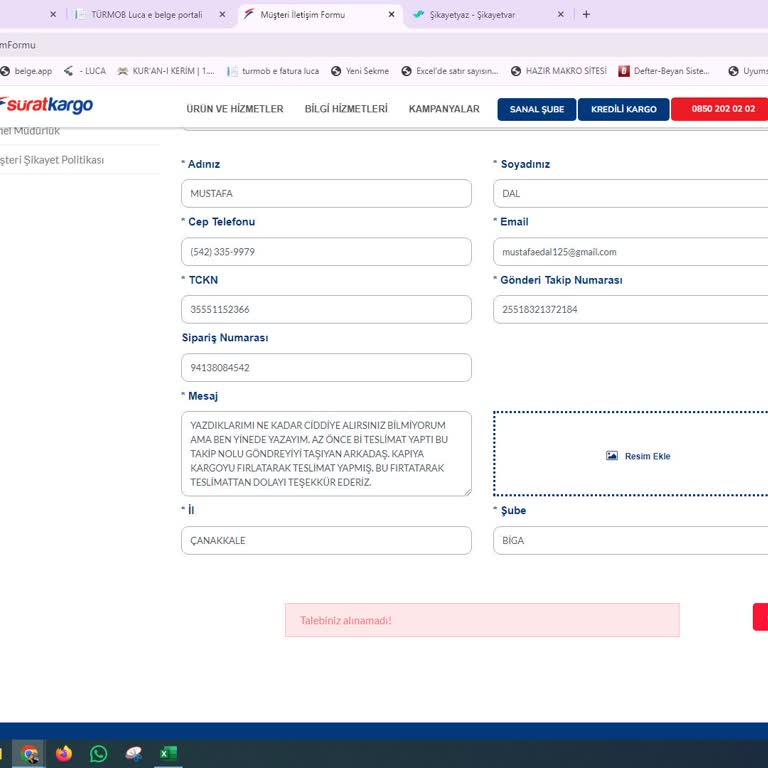
Task: Open BİLGİ HİZMETLERİ menu
Action: [345, 109]
